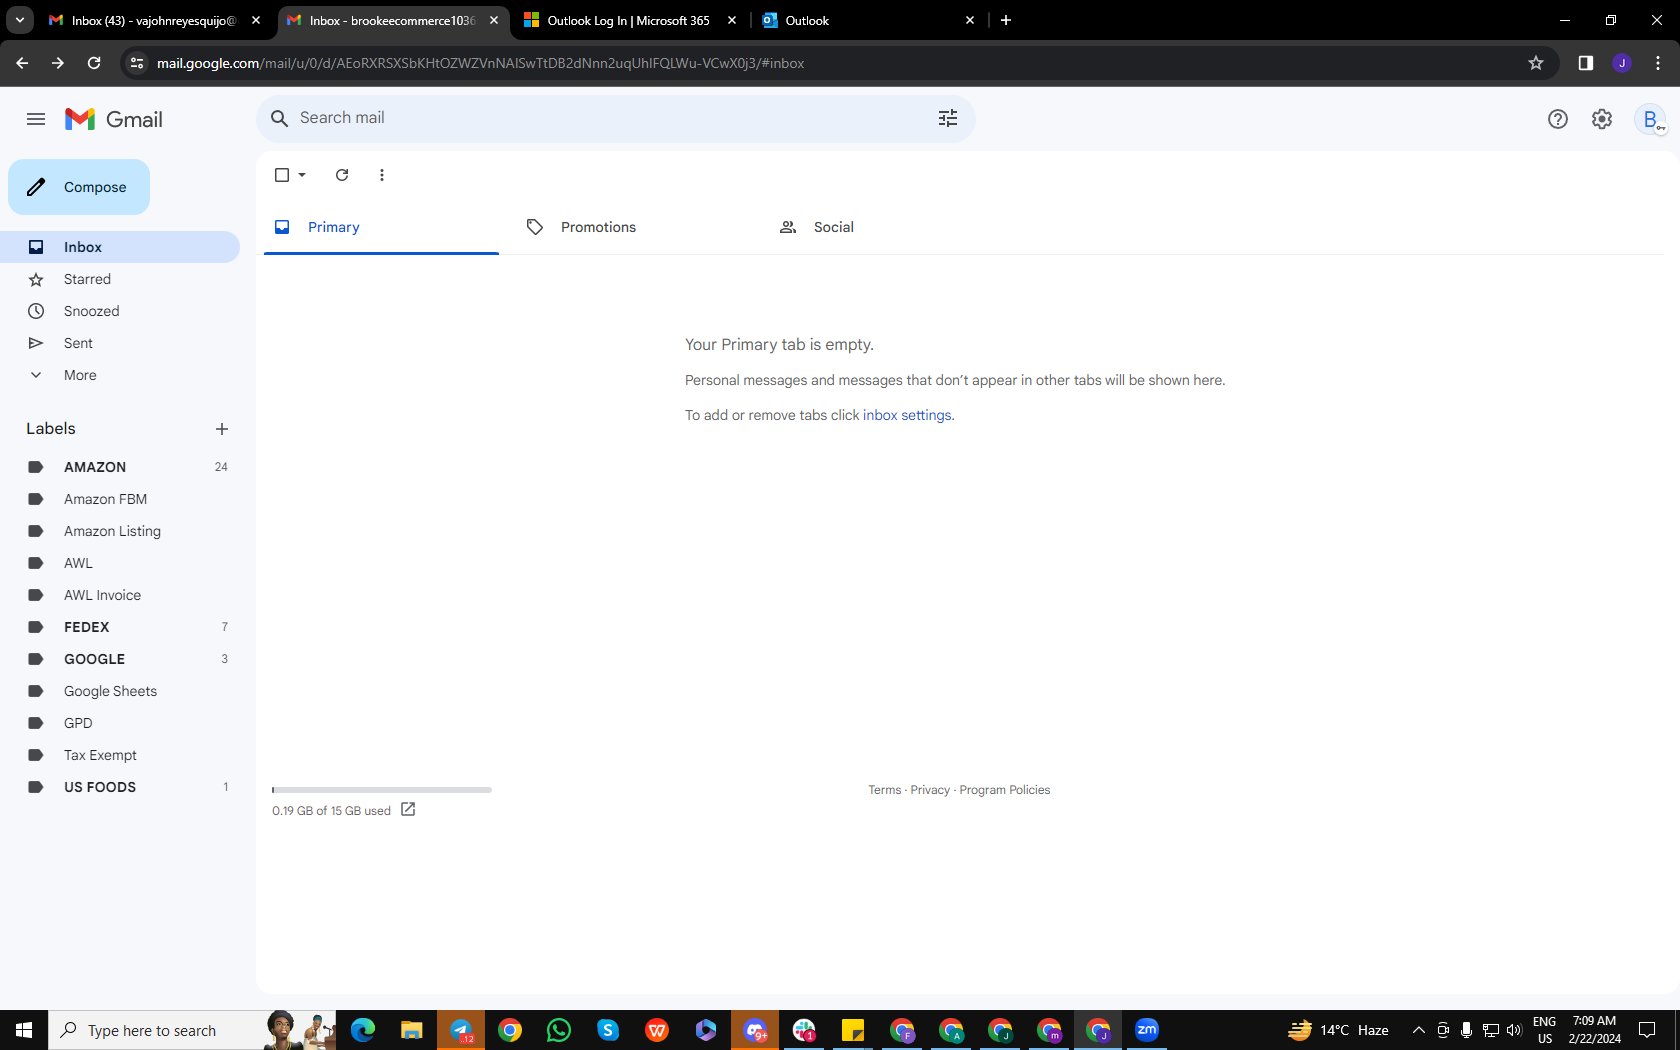Image resolution: width=1680 pixels, height=1050 pixels.
Task: Open the Zoom app in the taskbar
Action: (1147, 1030)
